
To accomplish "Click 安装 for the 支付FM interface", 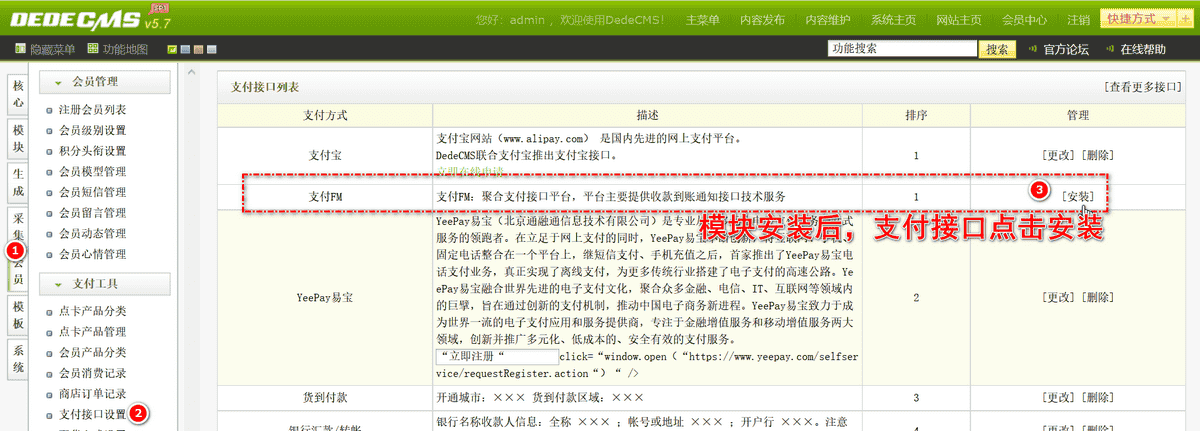I will click(x=1077, y=196).
